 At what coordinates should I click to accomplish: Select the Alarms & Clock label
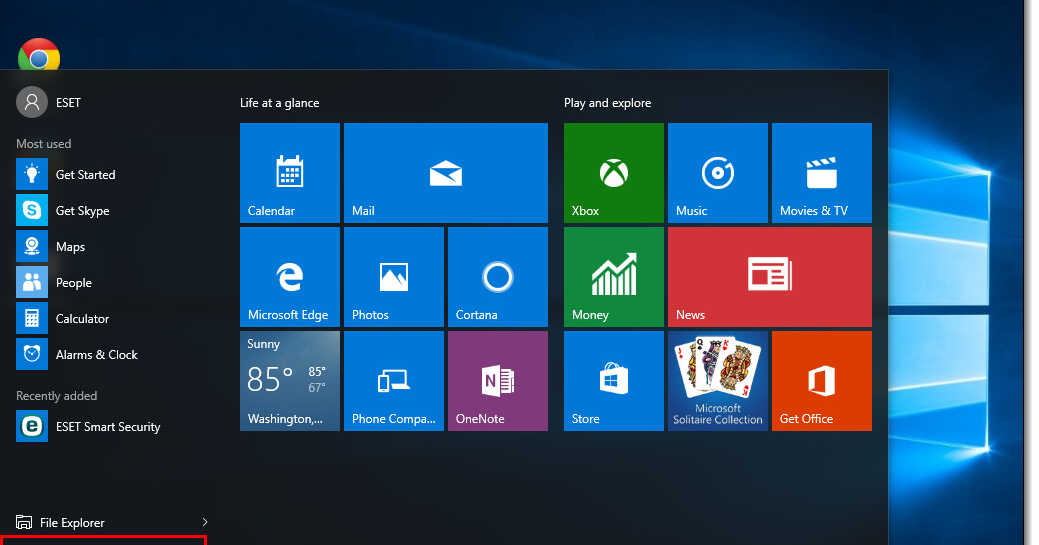pyautogui.click(x=97, y=355)
